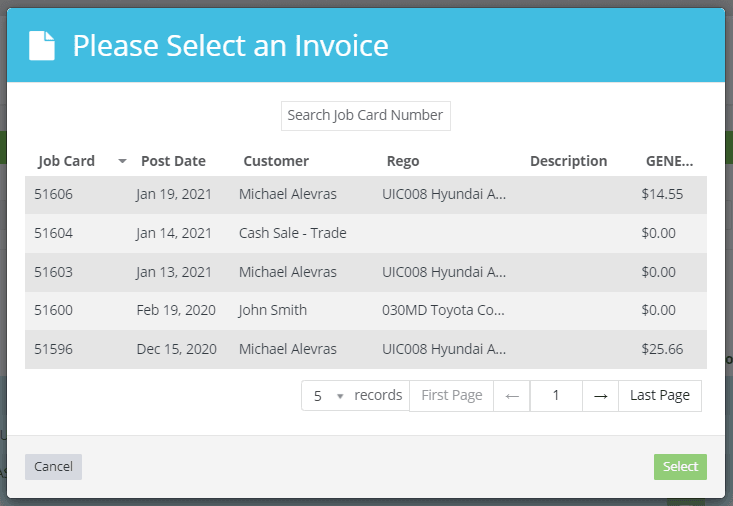Viewport: 733px width, 506px height.
Task: Click the John Smith customer cell
Action: (273, 310)
